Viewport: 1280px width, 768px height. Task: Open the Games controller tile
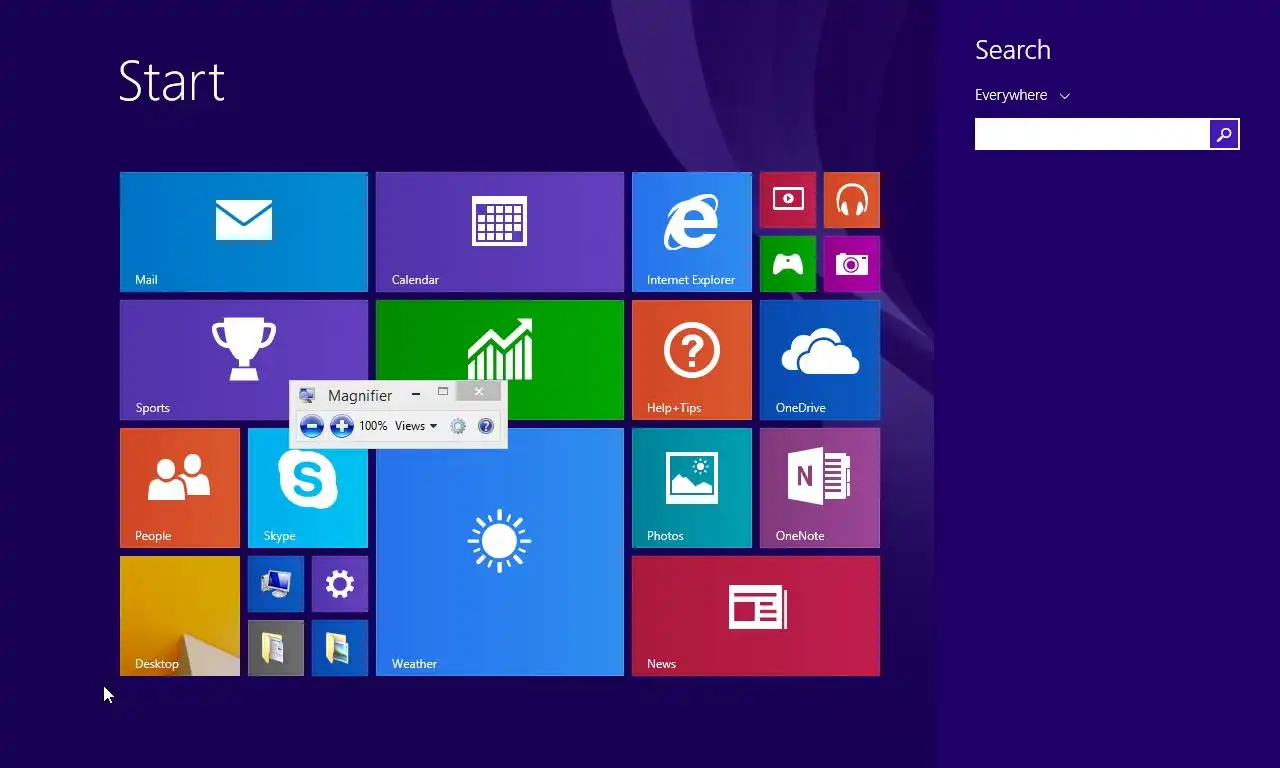(x=788, y=264)
